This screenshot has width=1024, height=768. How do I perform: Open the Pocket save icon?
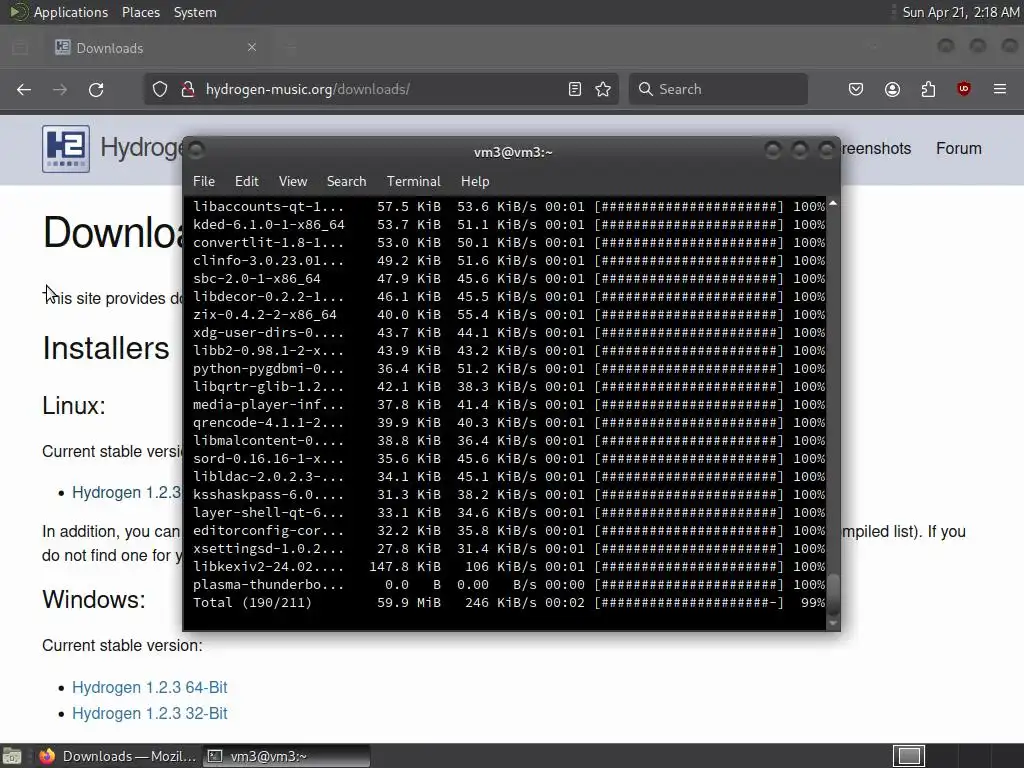coord(856,89)
